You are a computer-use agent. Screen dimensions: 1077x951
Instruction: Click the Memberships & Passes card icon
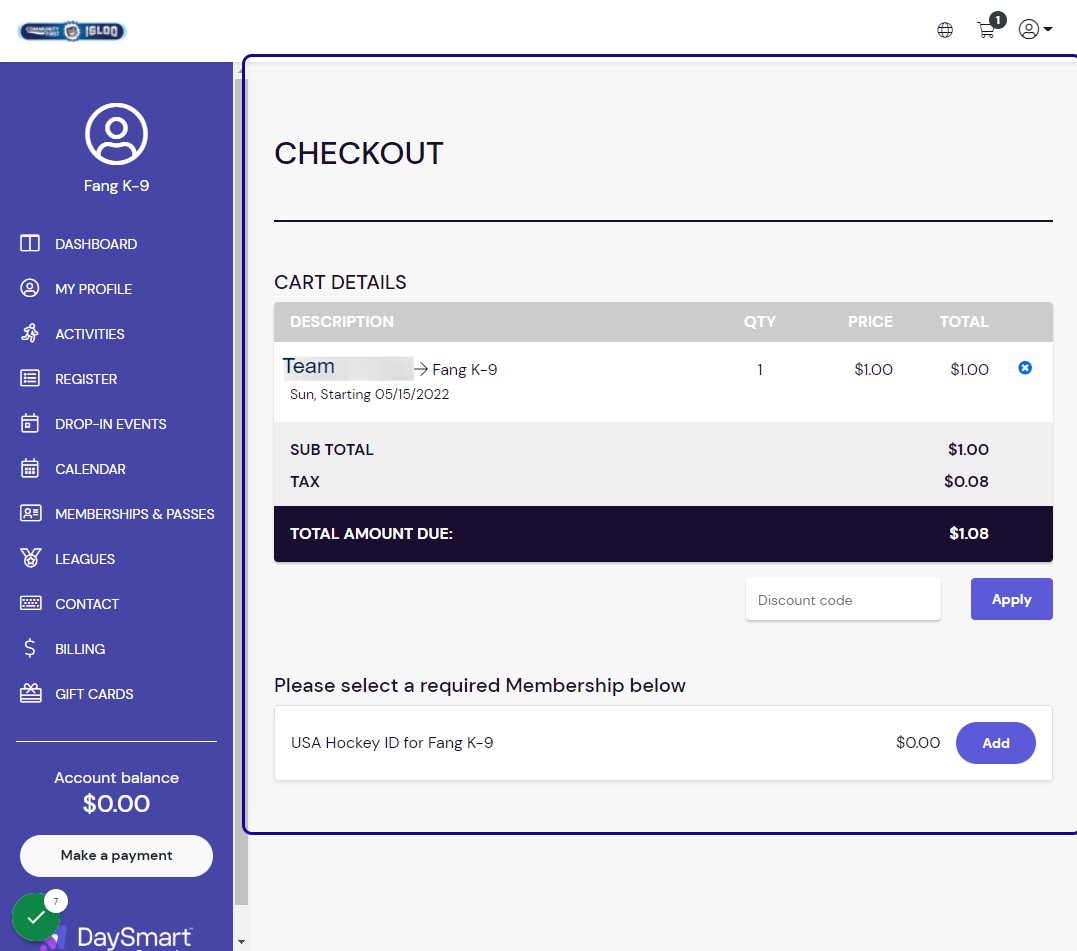tap(30, 513)
